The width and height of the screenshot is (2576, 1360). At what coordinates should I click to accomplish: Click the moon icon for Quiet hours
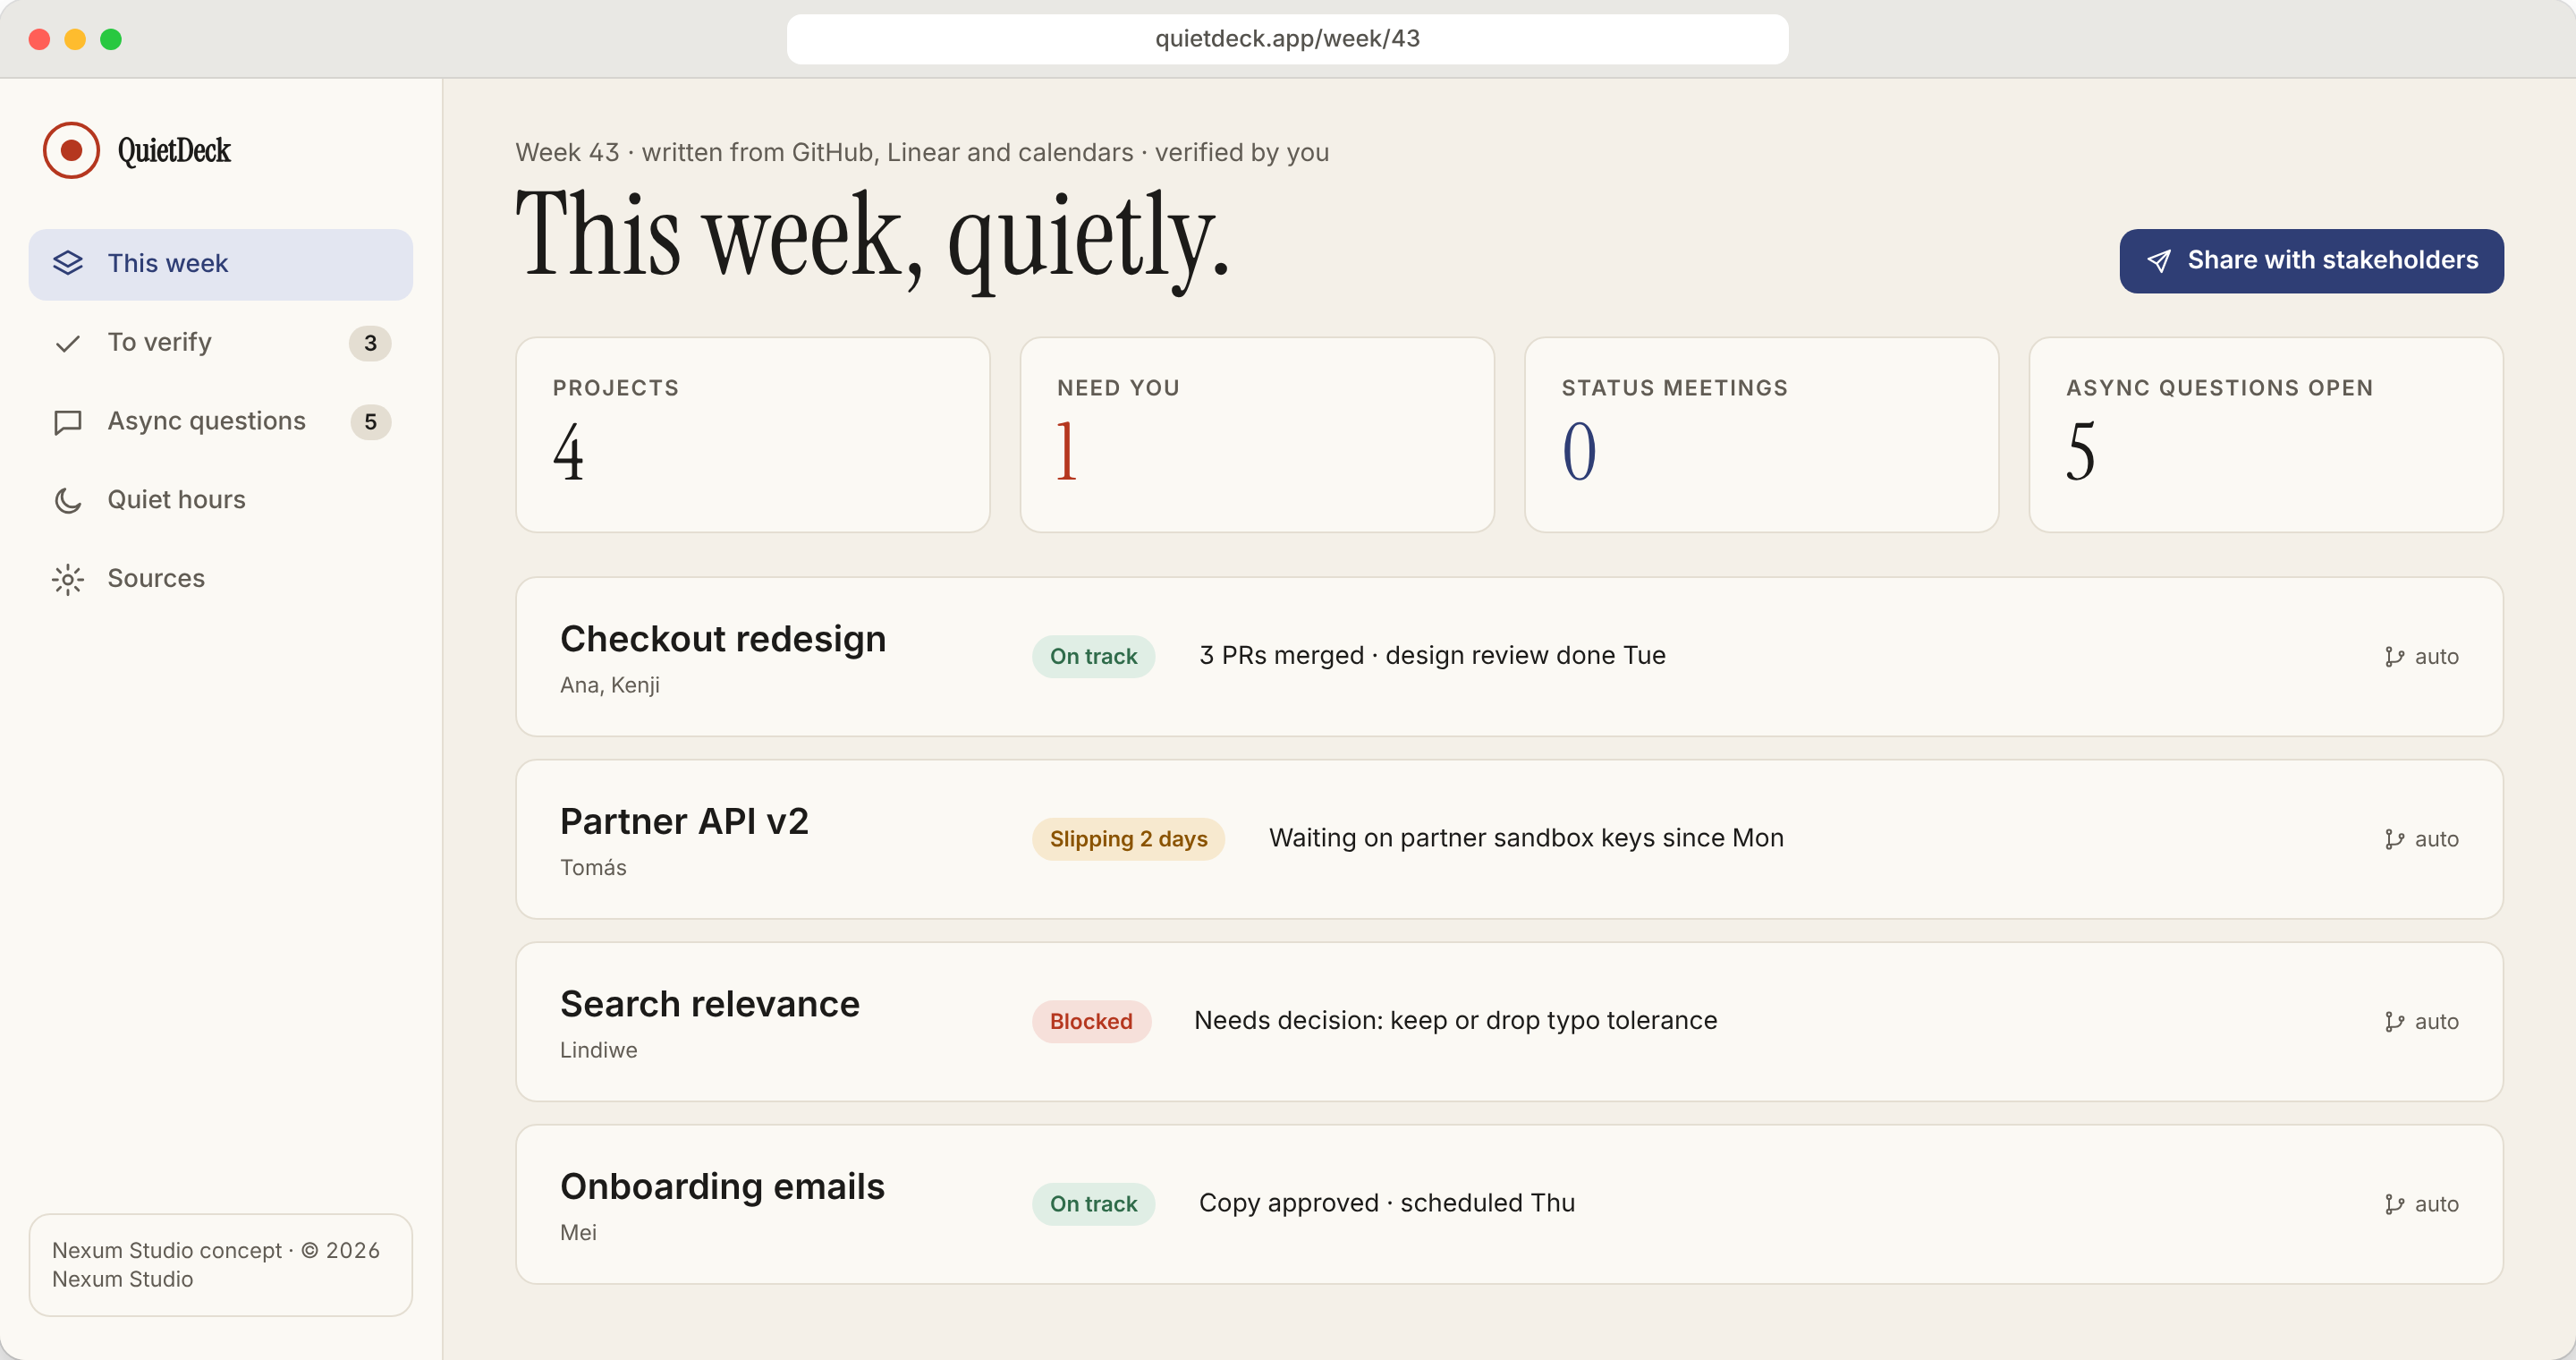[67, 500]
